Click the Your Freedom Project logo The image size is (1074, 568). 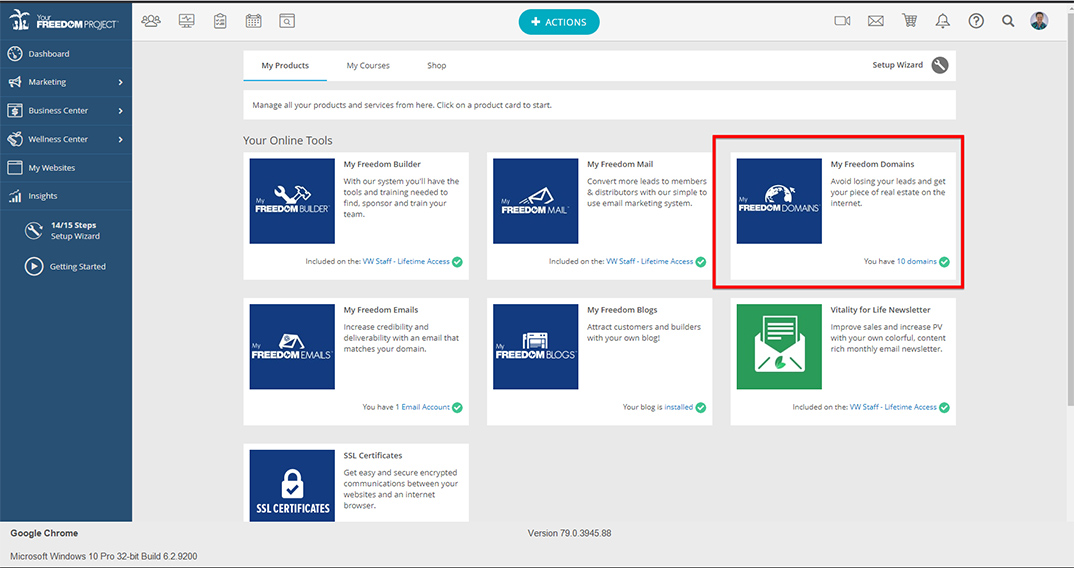click(64, 21)
